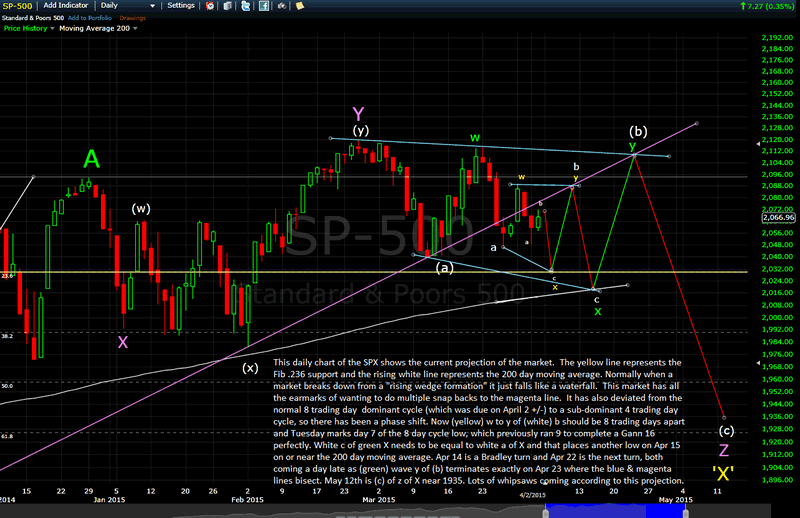Click the white '(c)' wave label

727,430
